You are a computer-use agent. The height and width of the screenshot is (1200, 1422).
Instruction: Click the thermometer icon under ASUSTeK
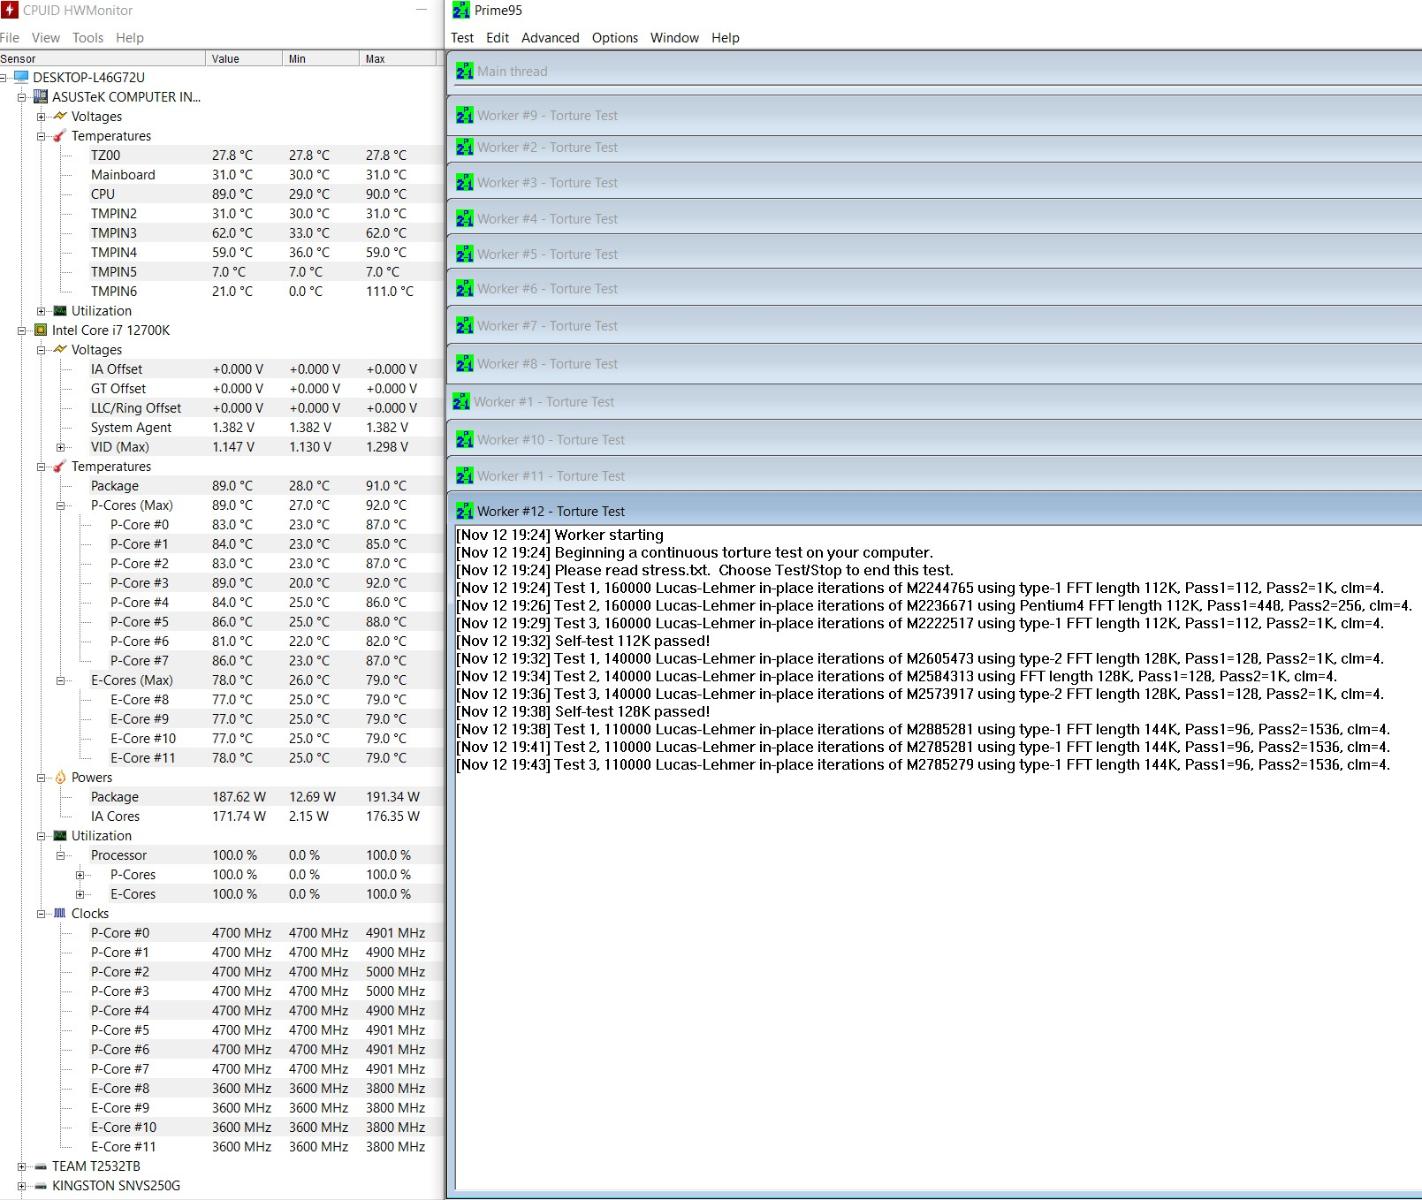60,136
